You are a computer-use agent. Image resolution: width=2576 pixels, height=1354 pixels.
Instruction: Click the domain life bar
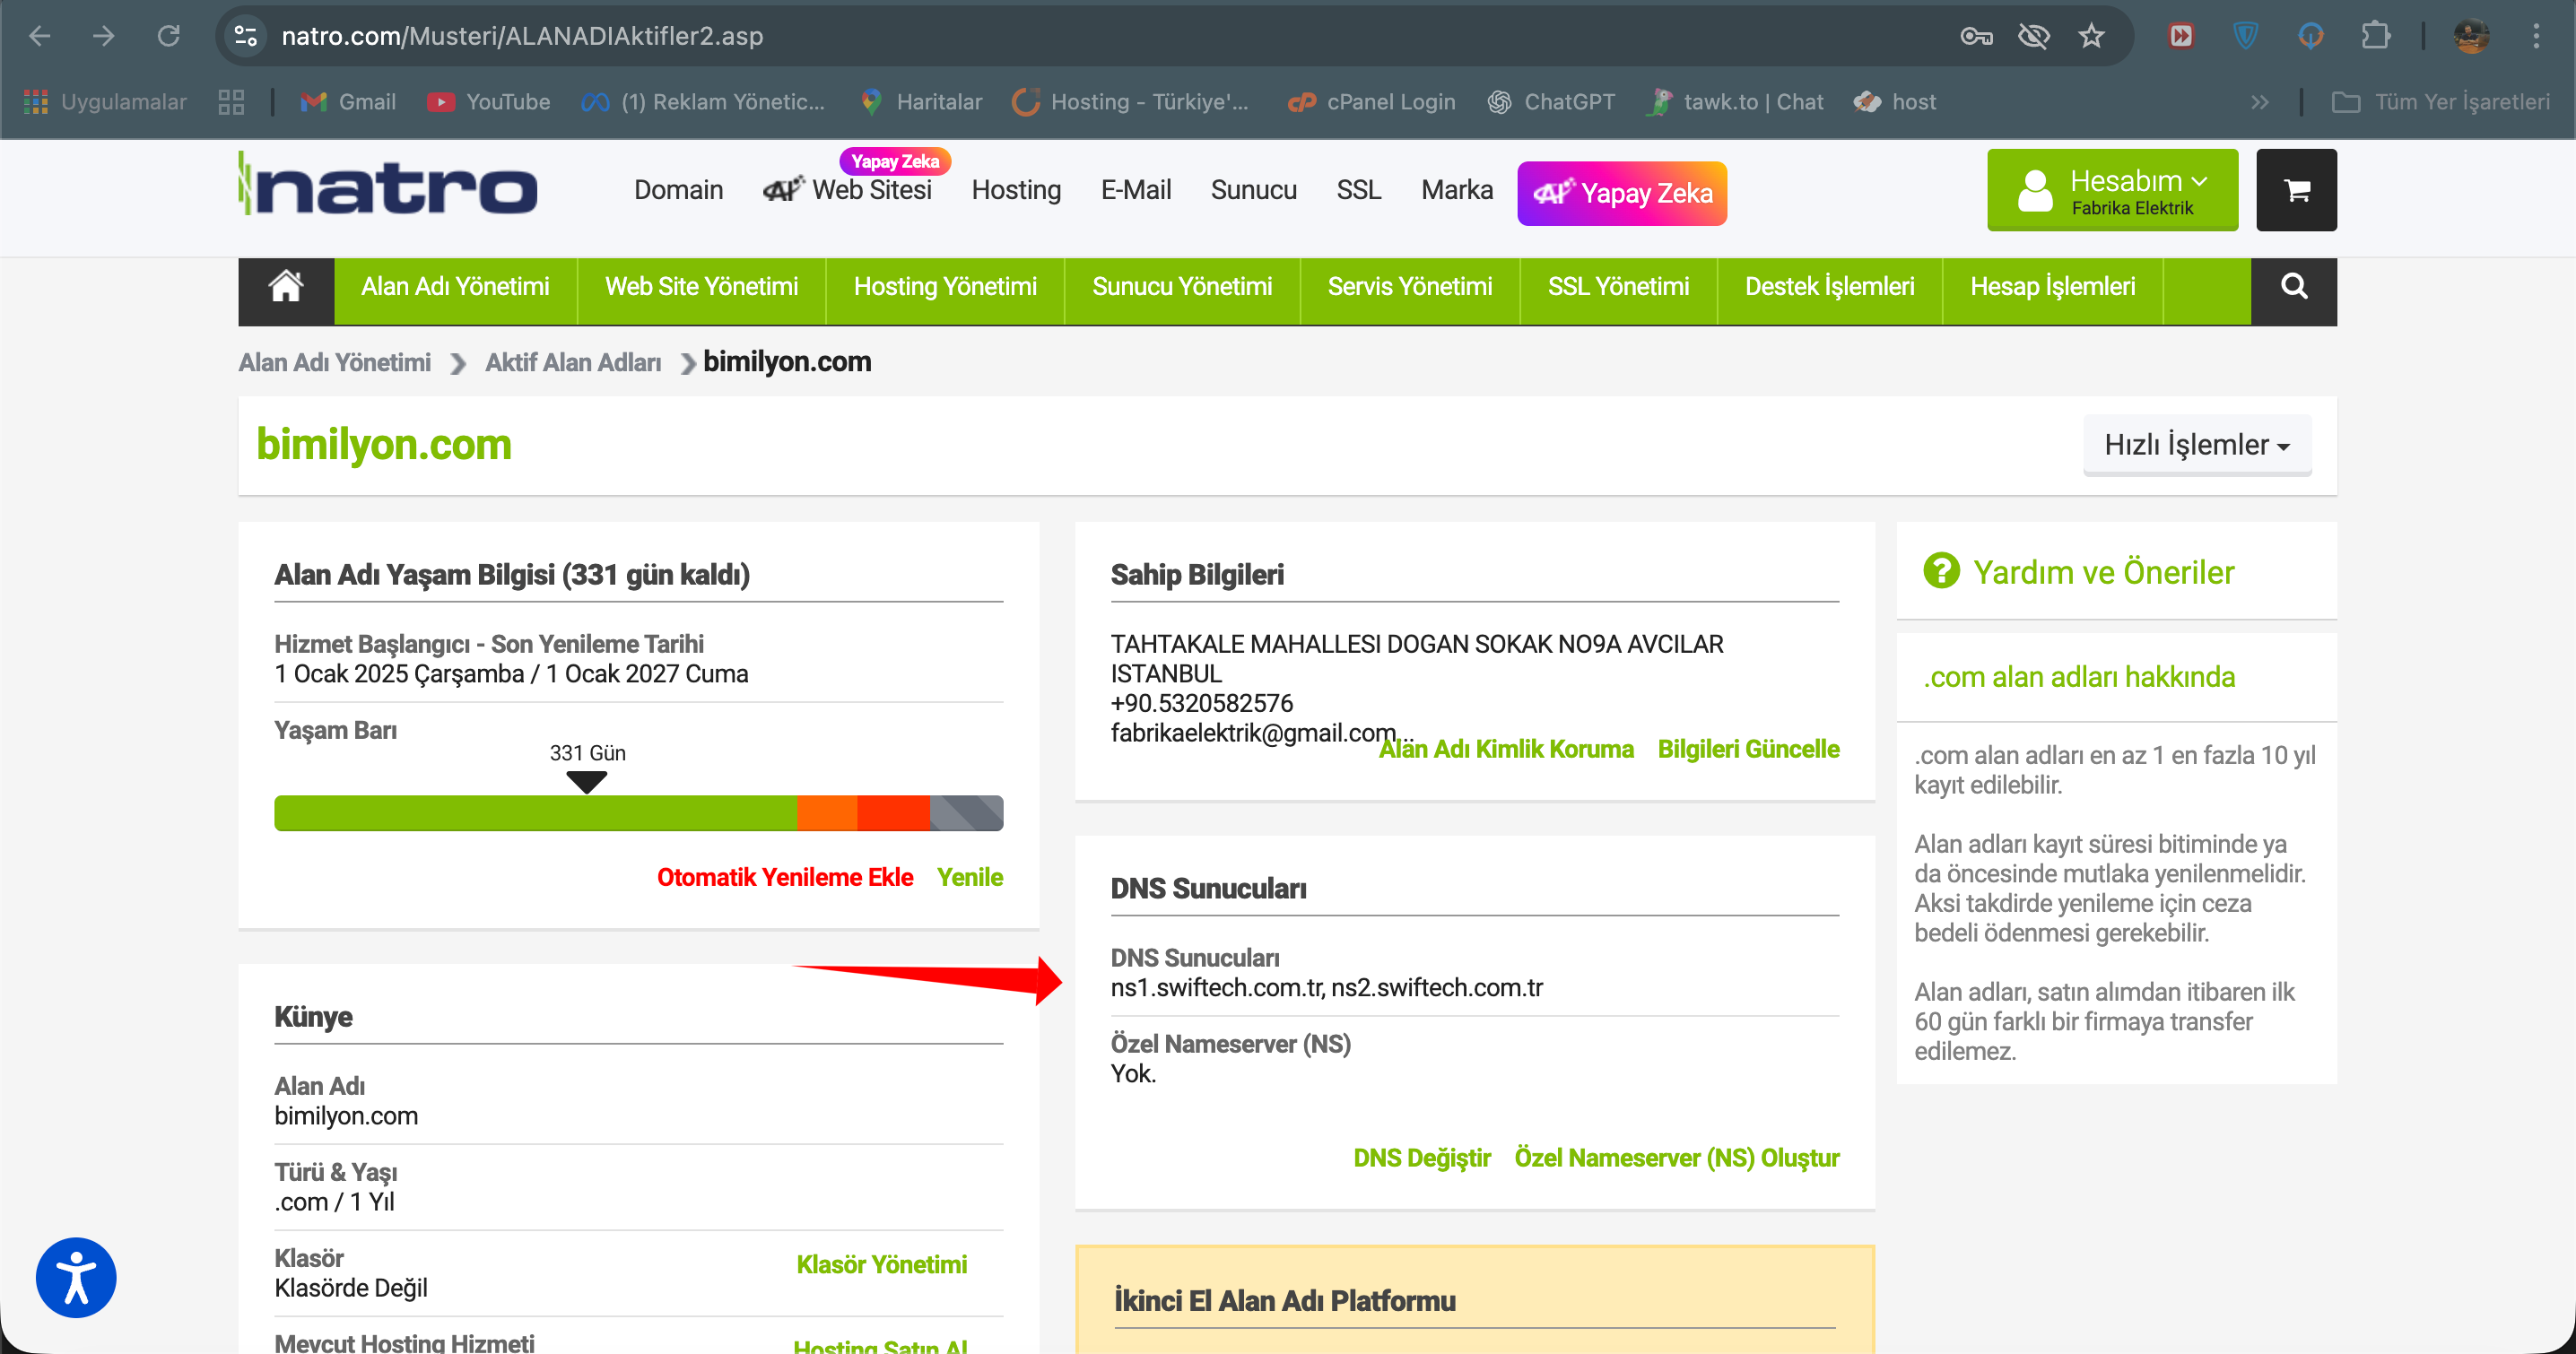pyautogui.click(x=638, y=813)
